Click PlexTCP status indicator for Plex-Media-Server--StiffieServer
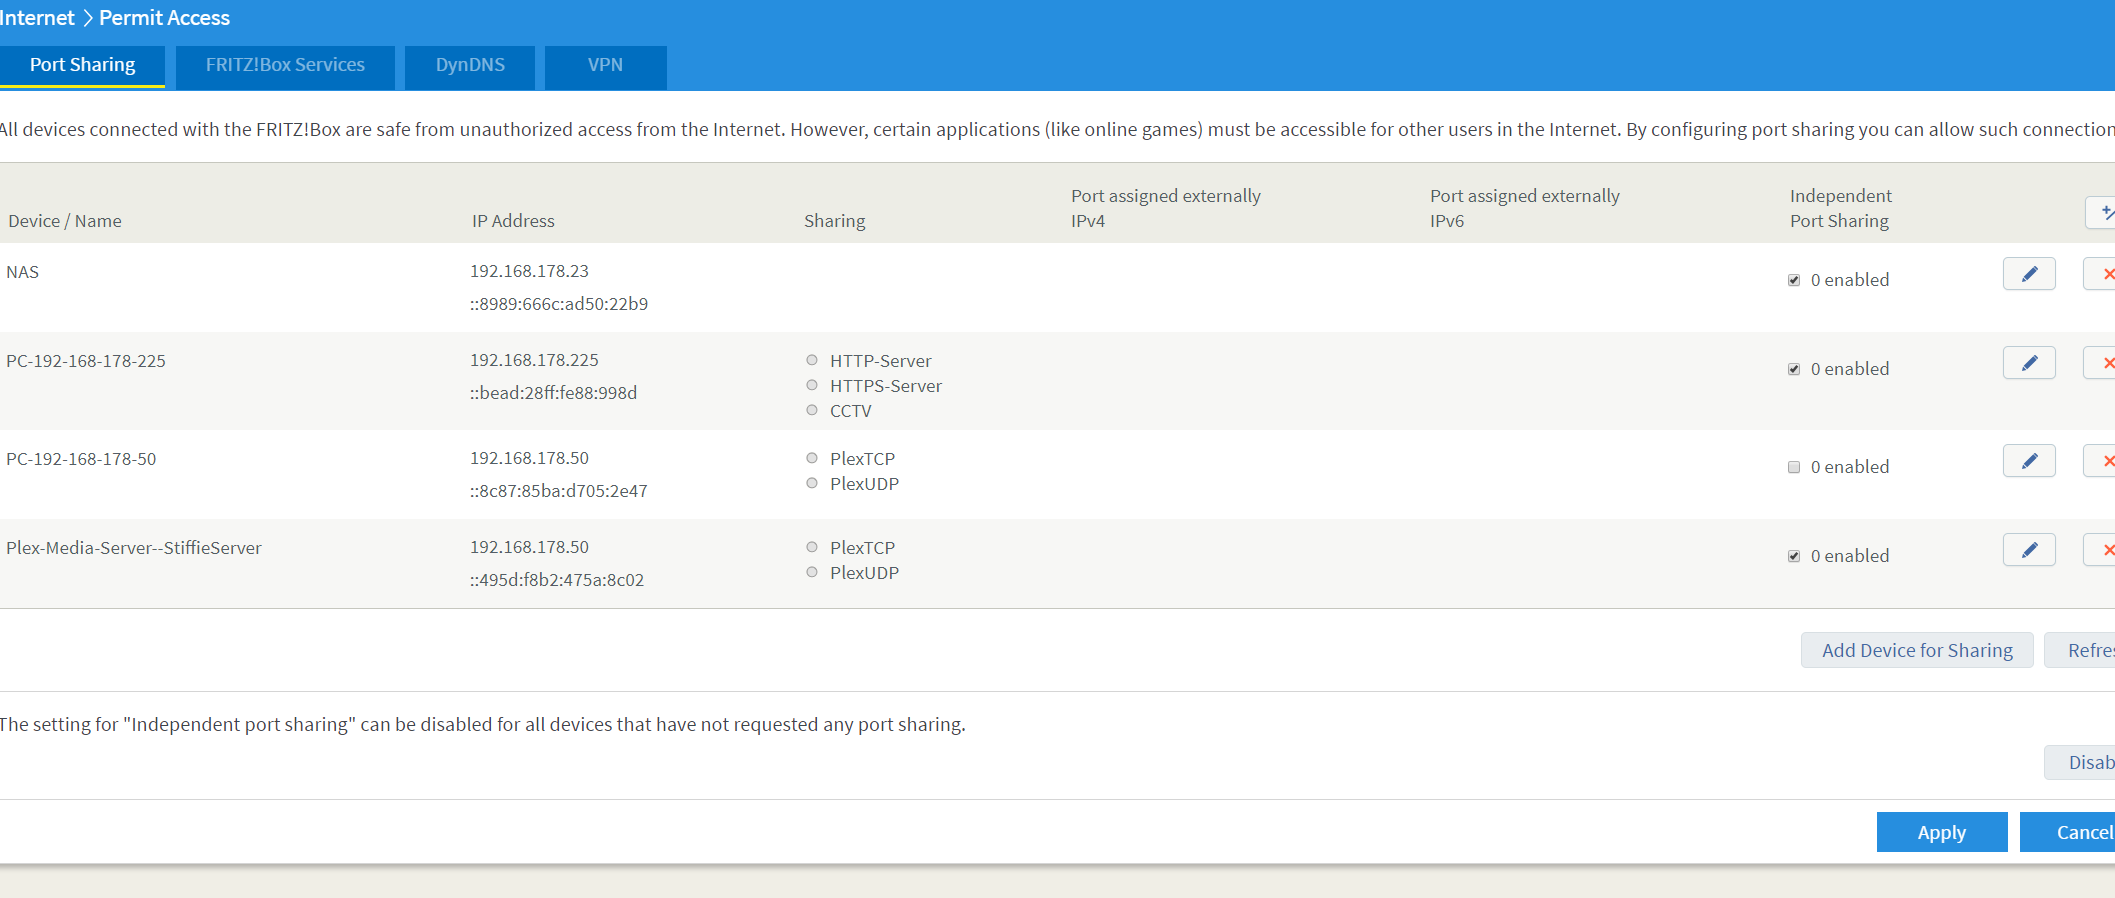 pos(812,547)
